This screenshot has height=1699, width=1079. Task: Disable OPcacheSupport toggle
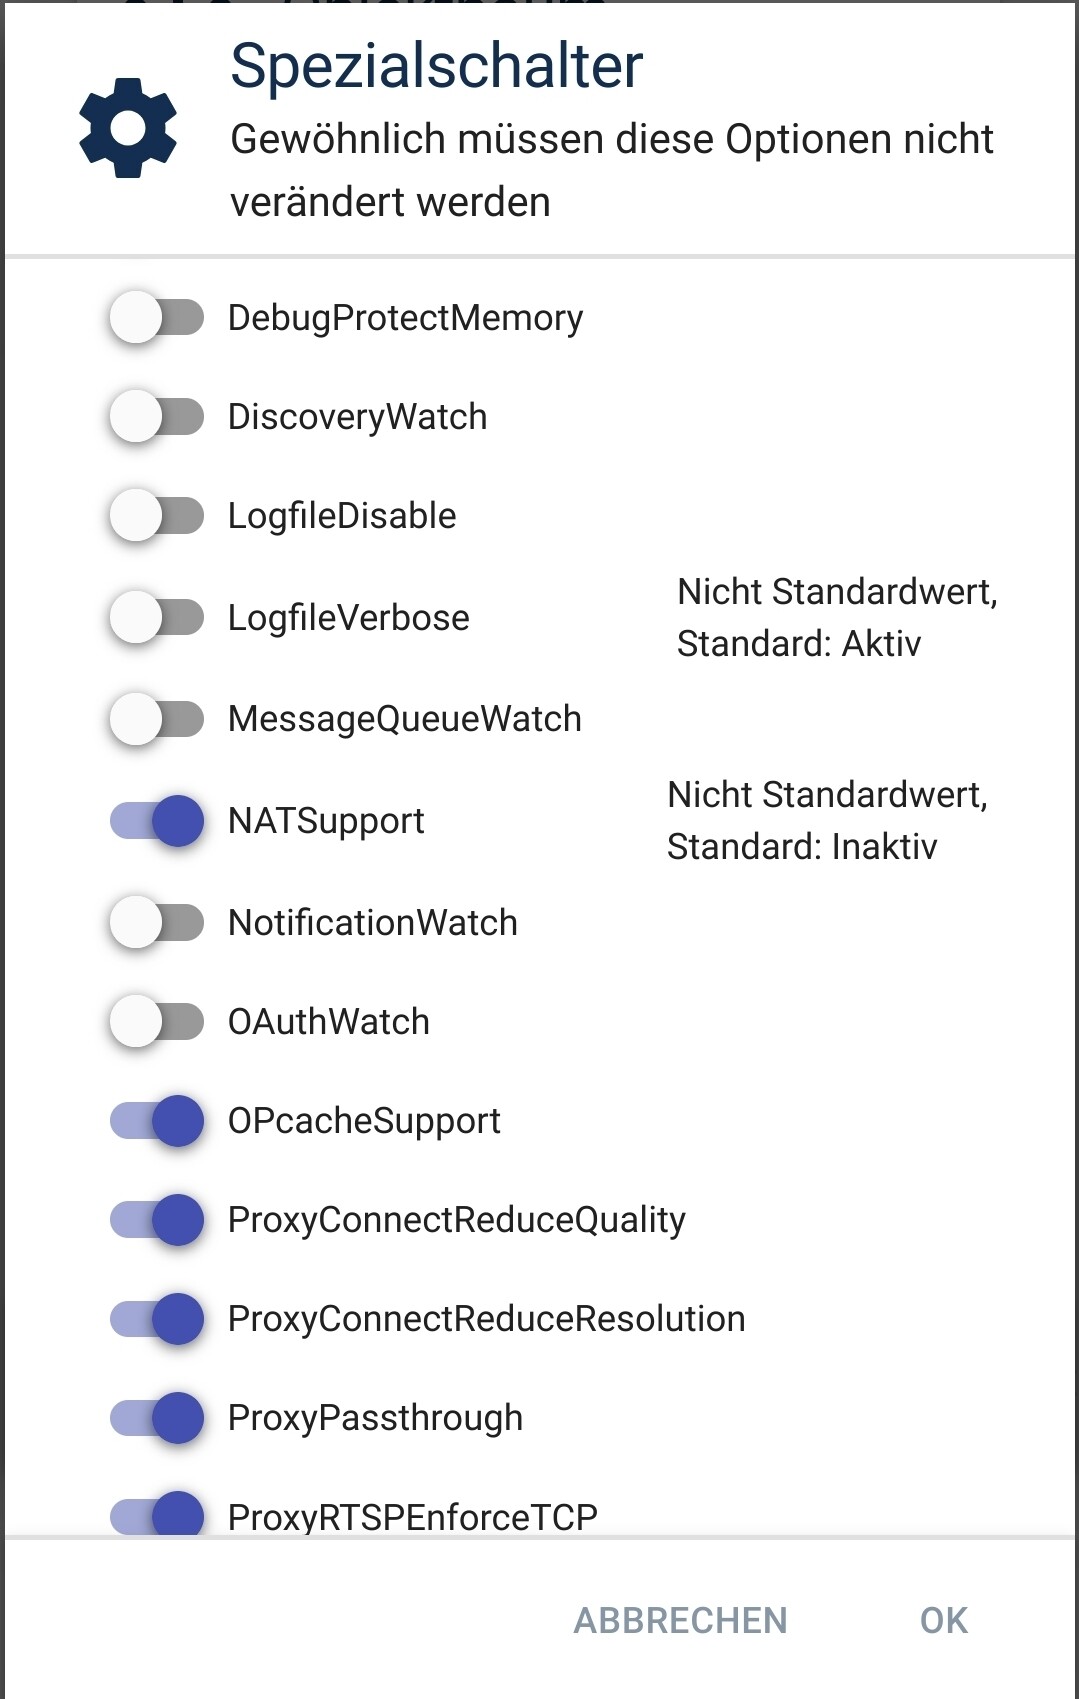(x=157, y=1121)
